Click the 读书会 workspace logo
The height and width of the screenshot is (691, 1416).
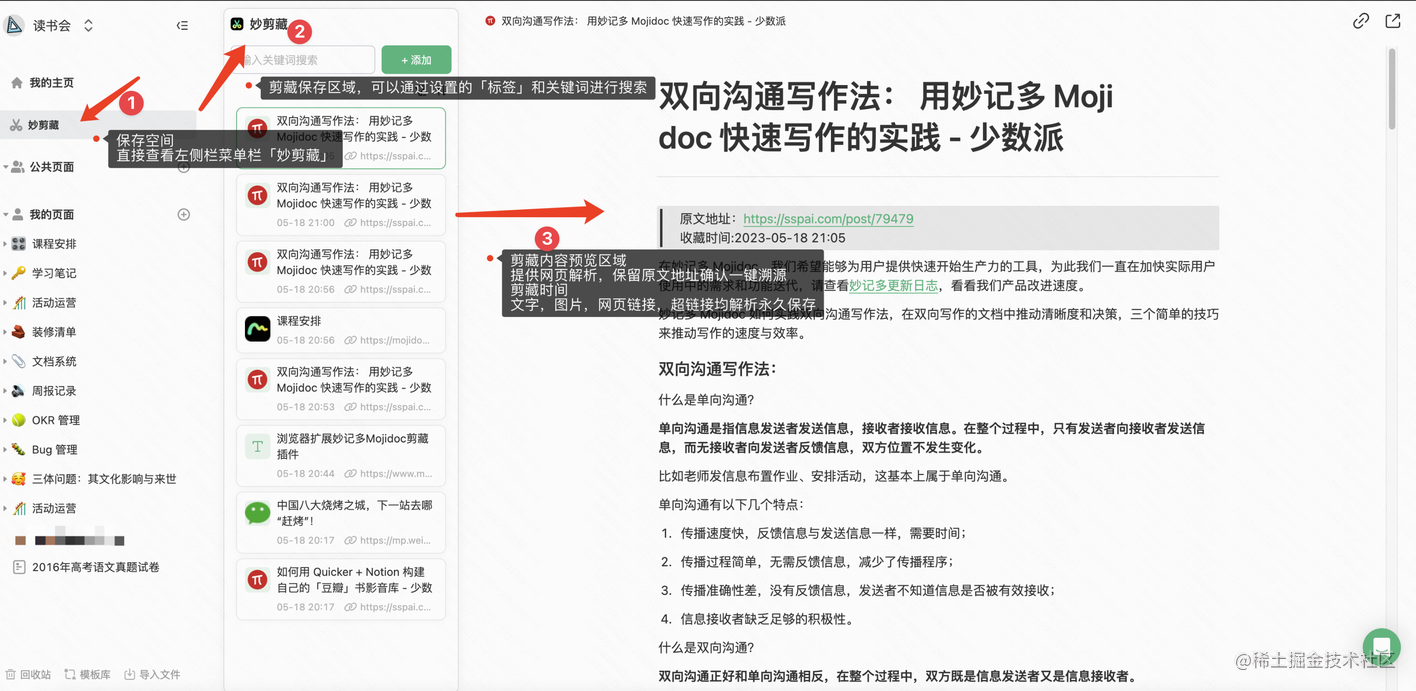tap(14, 25)
